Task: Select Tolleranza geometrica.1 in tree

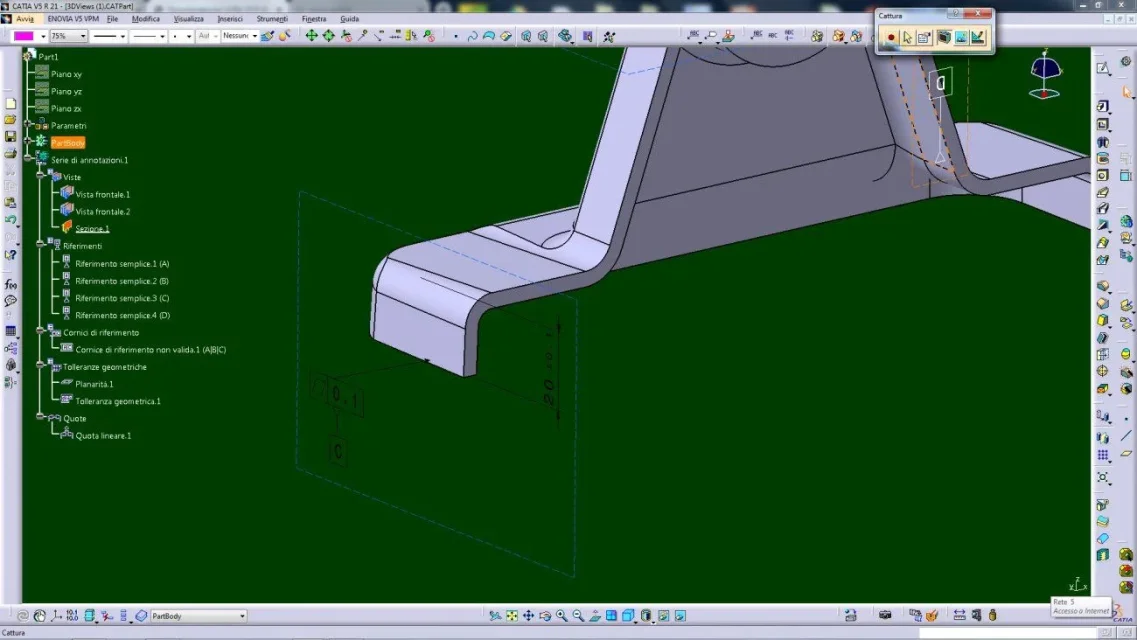Action: point(117,401)
